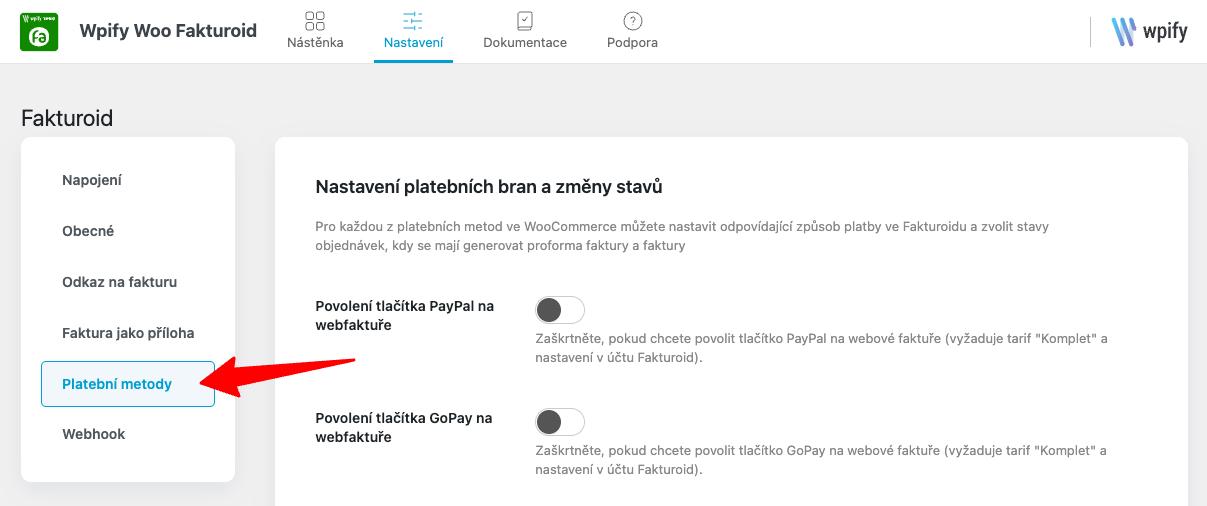The height and width of the screenshot is (506, 1207).
Task: Select the Platební metody section
Action: (117, 384)
